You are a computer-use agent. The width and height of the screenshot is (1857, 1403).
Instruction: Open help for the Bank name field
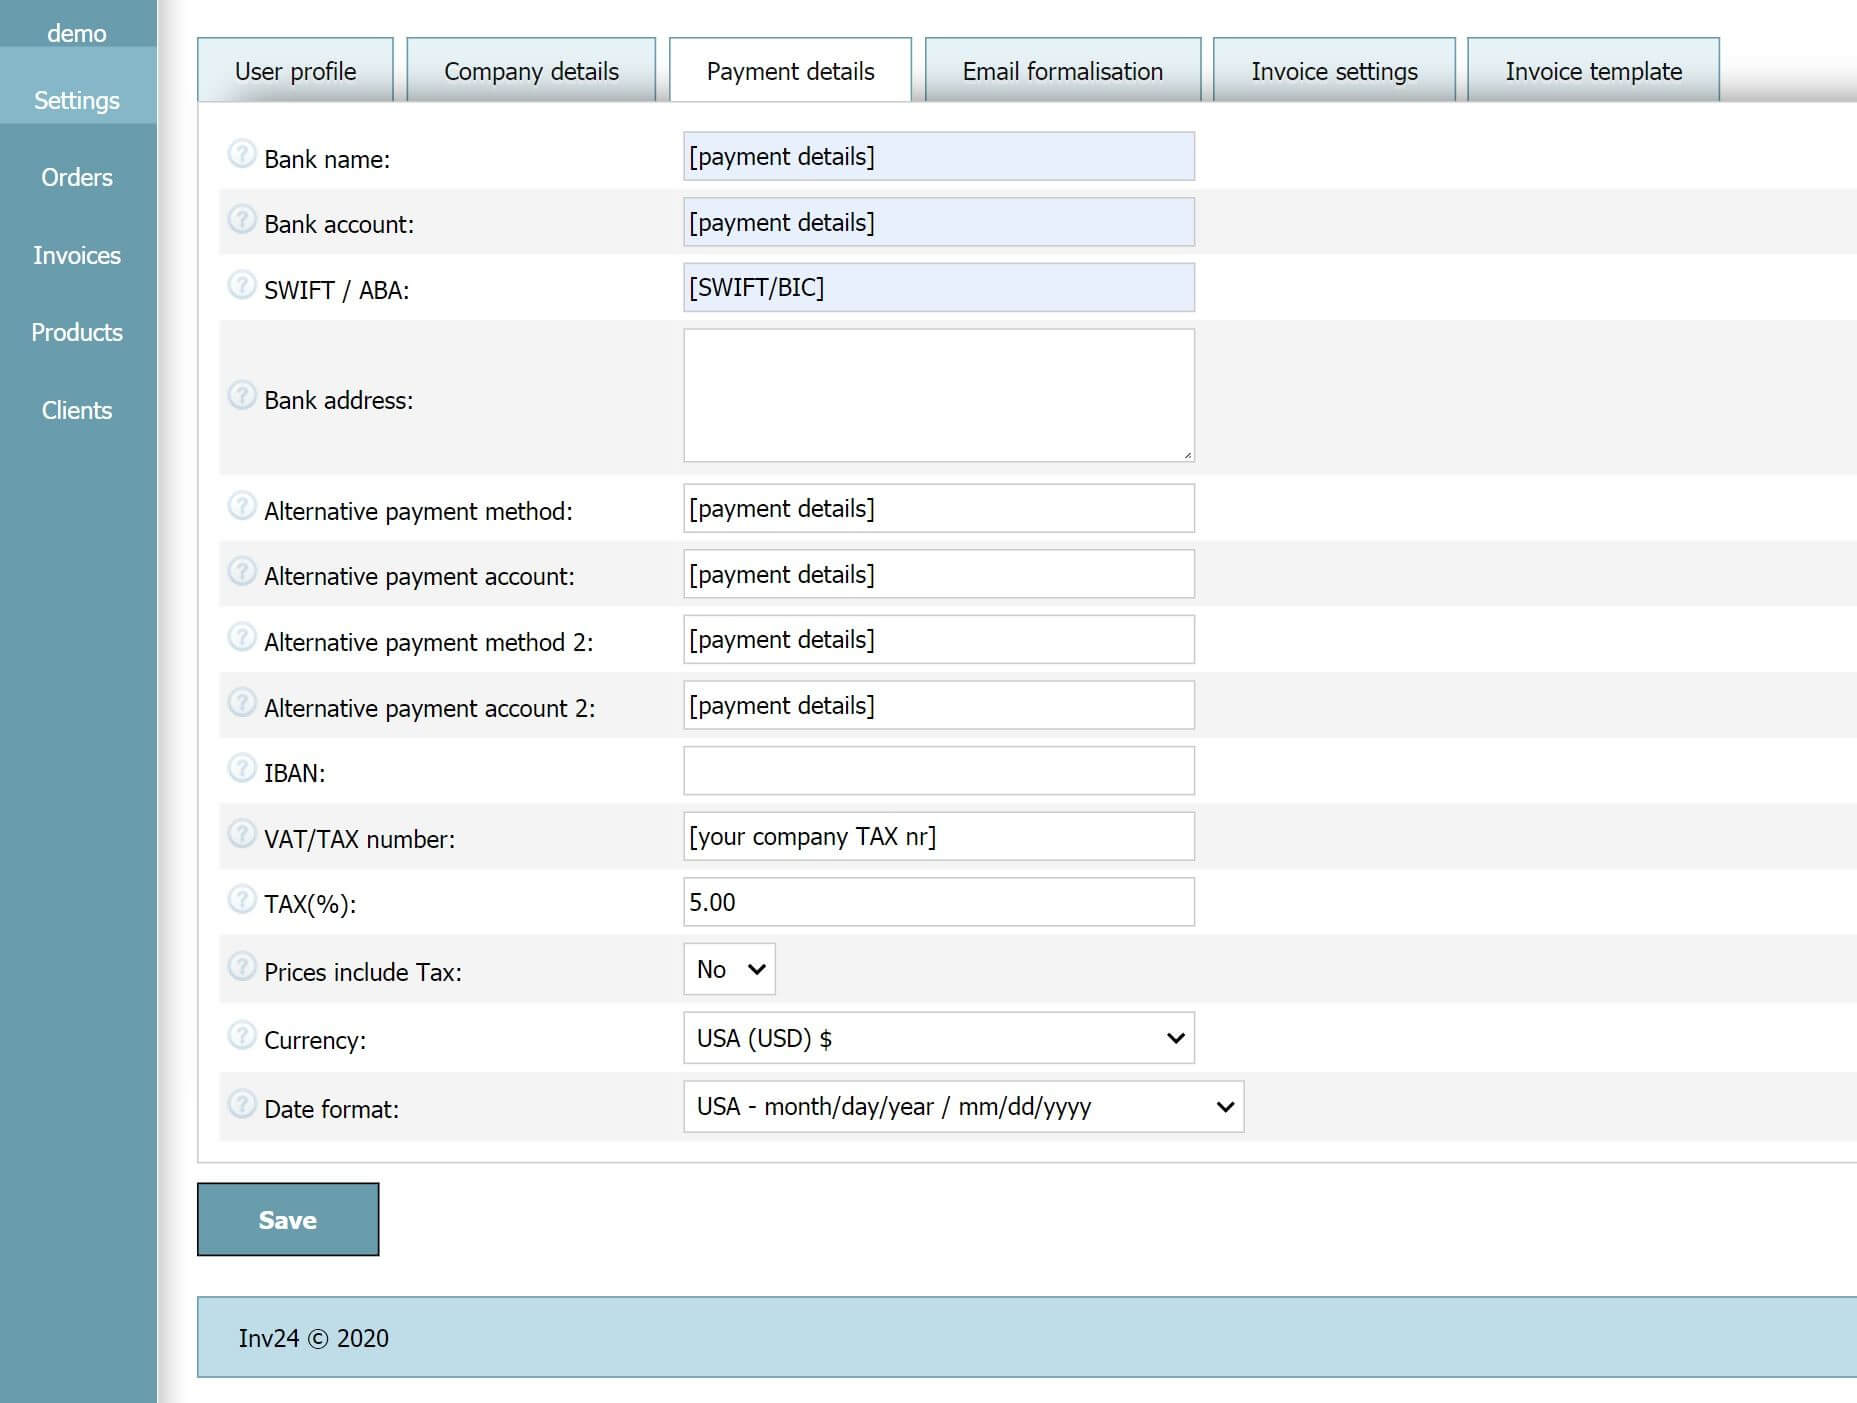[242, 155]
